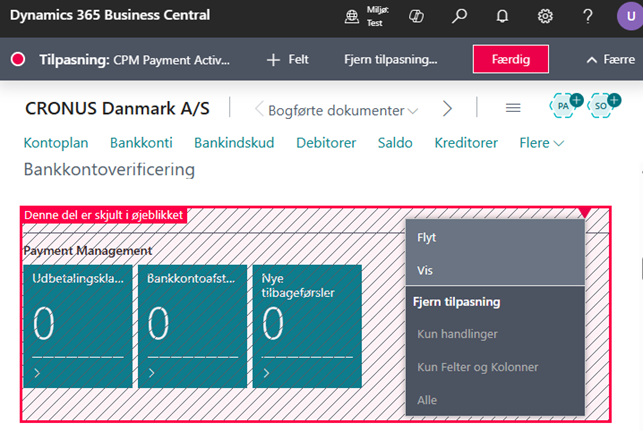
Task: Finish customization with Færdig button
Action: 511,59
